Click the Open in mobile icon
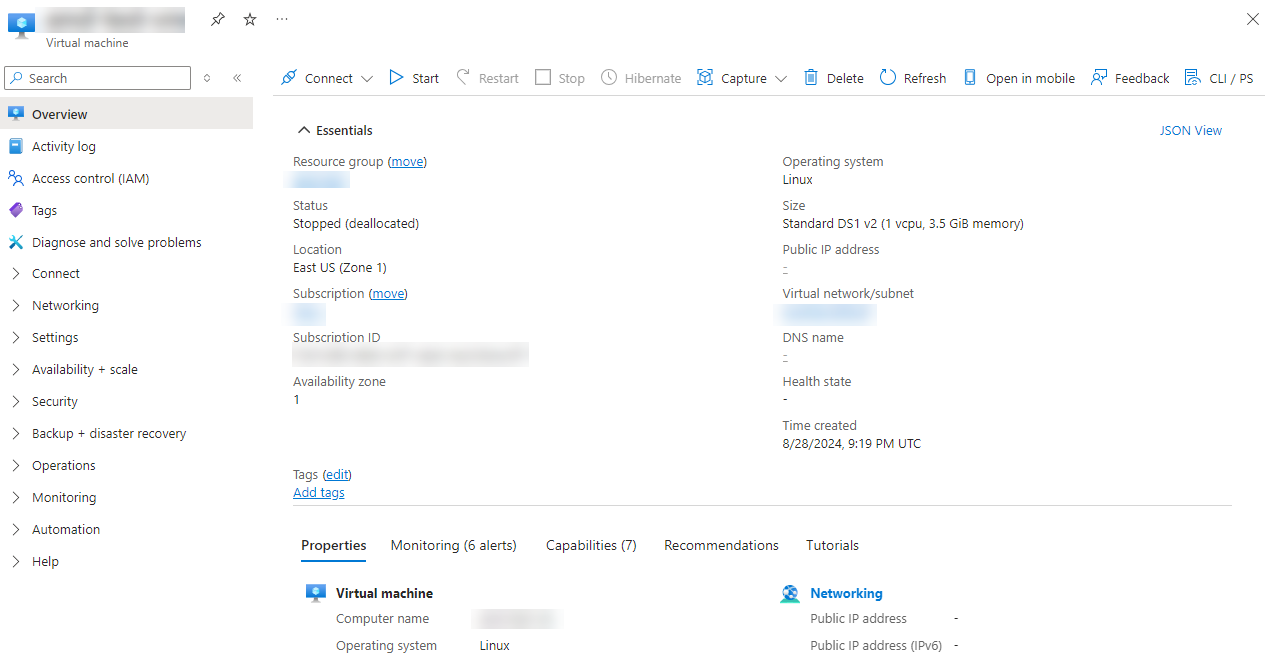1265x653 pixels. click(x=970, y=78)
